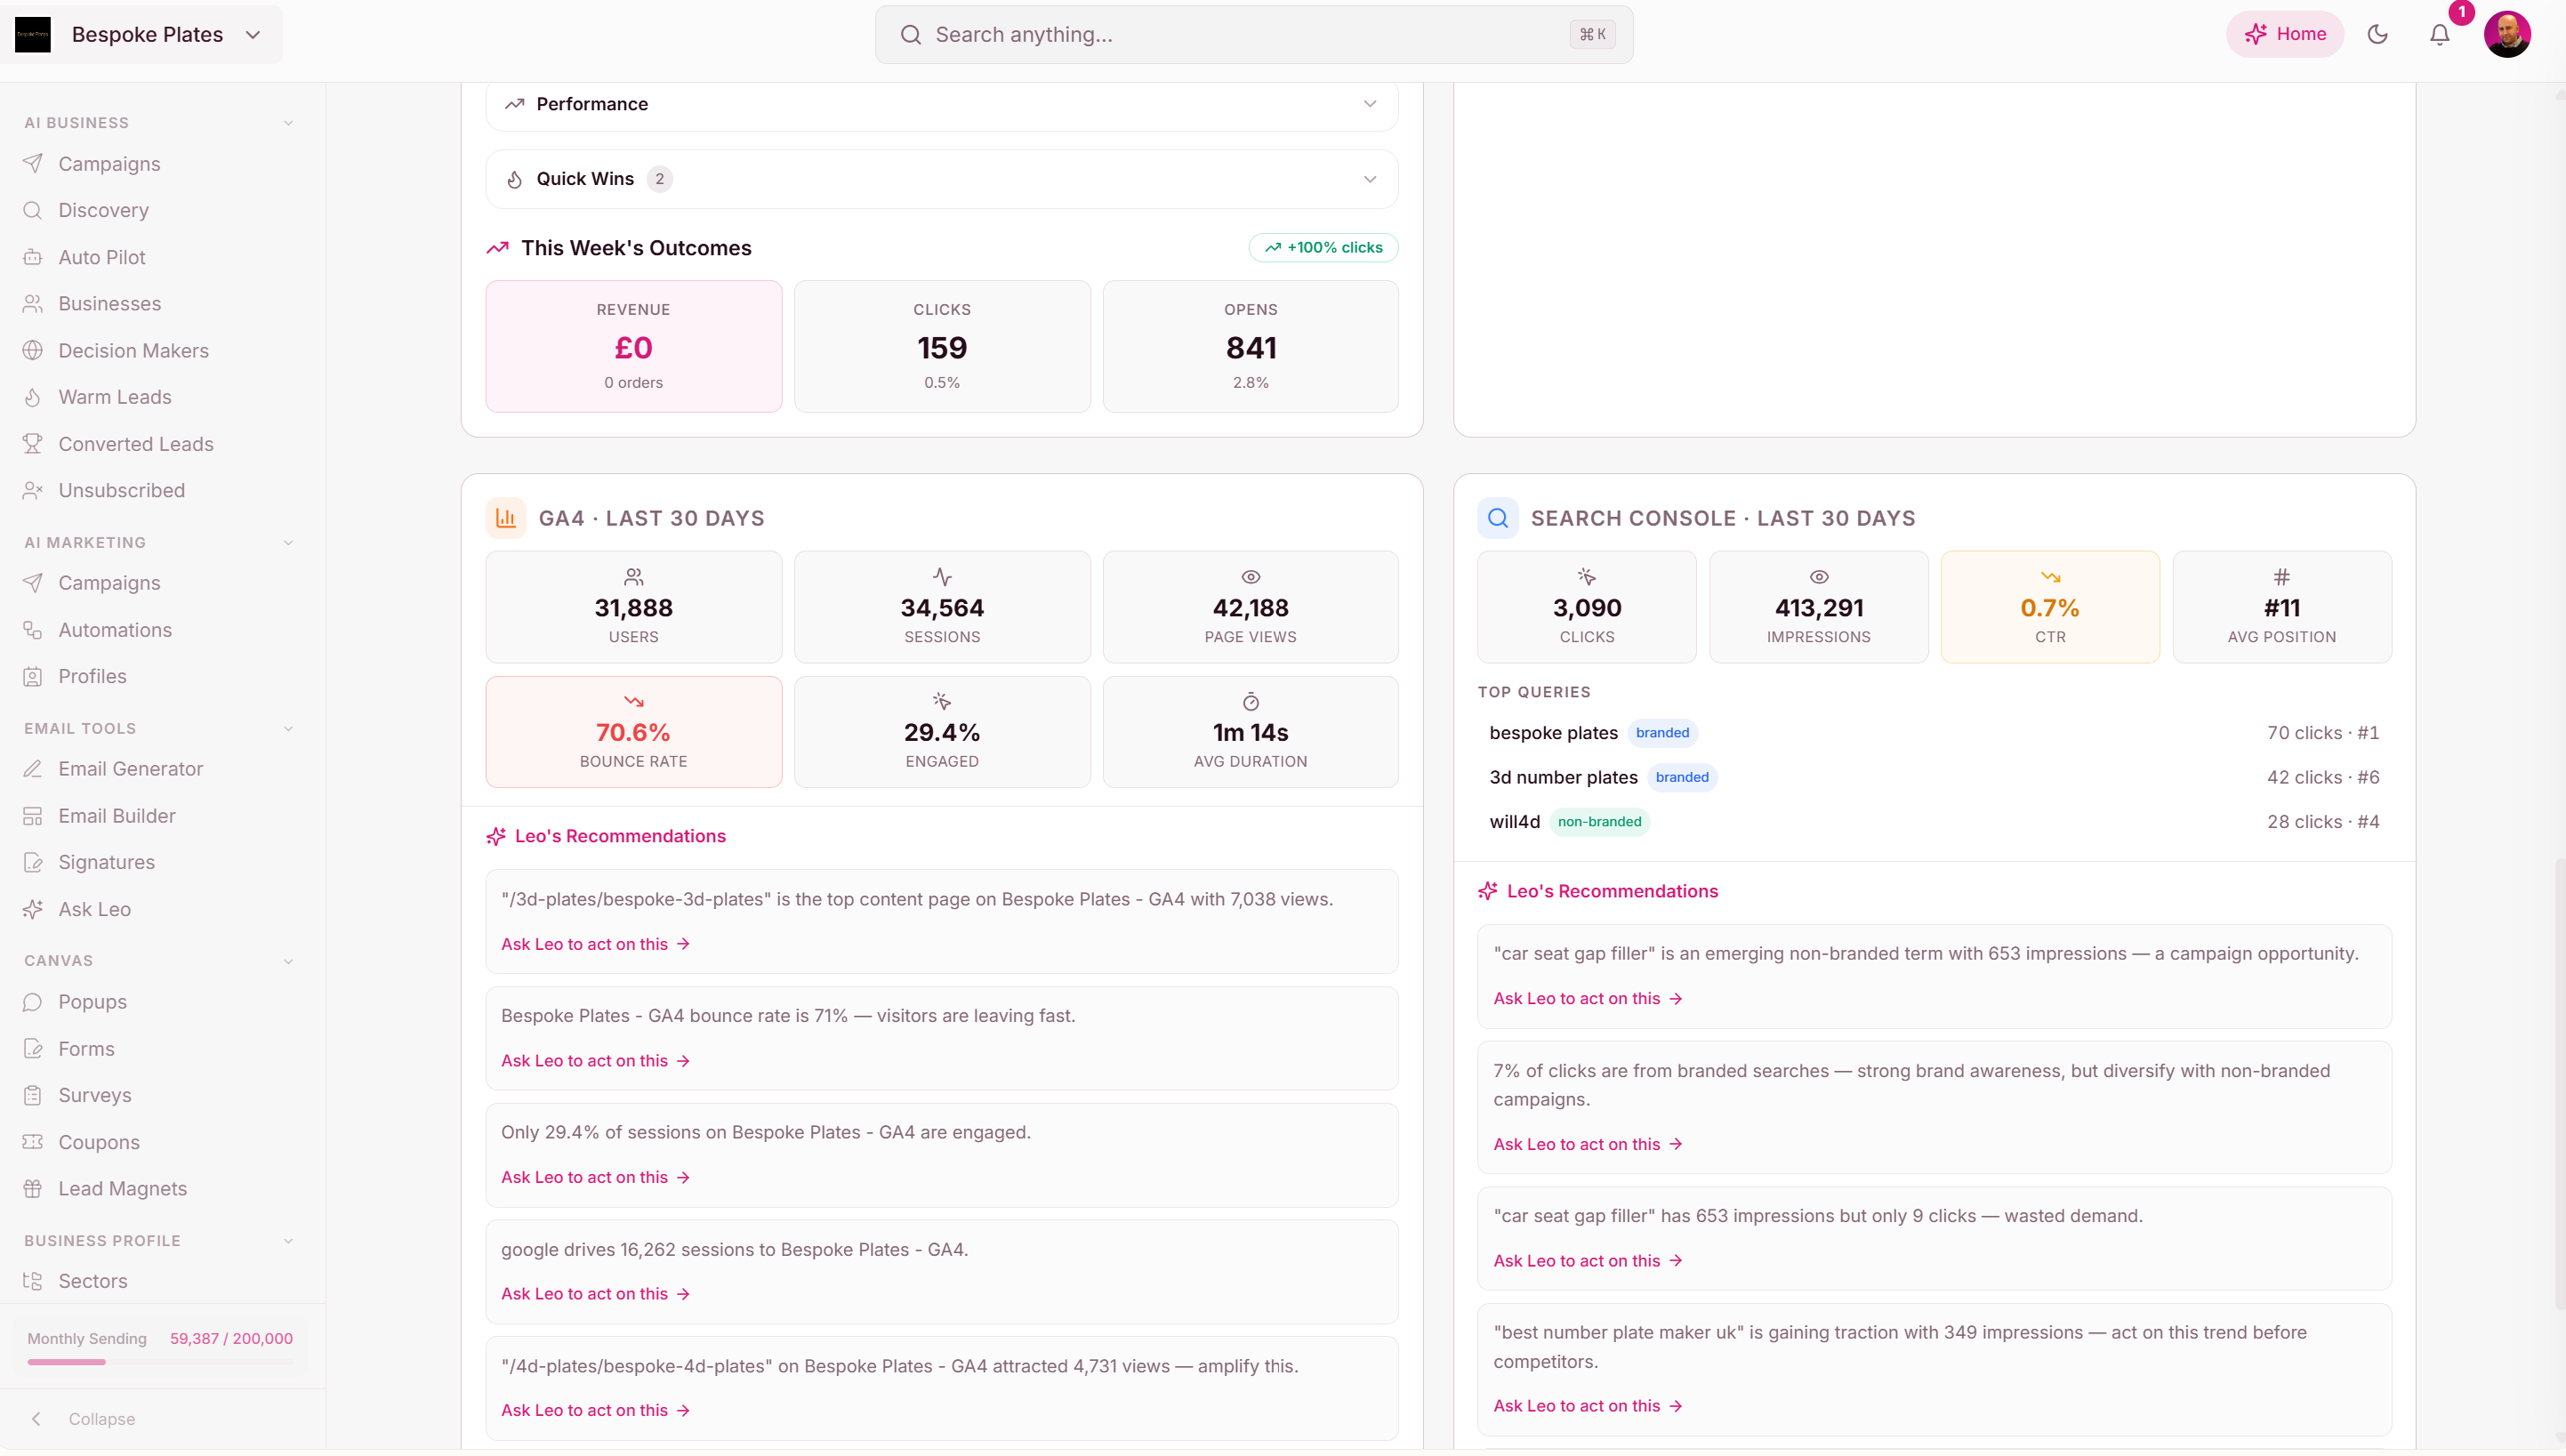Ask Leo to act on bounce rate
The image size is (2566, 1456).
pyautogui.click(x=595, y=1060)
